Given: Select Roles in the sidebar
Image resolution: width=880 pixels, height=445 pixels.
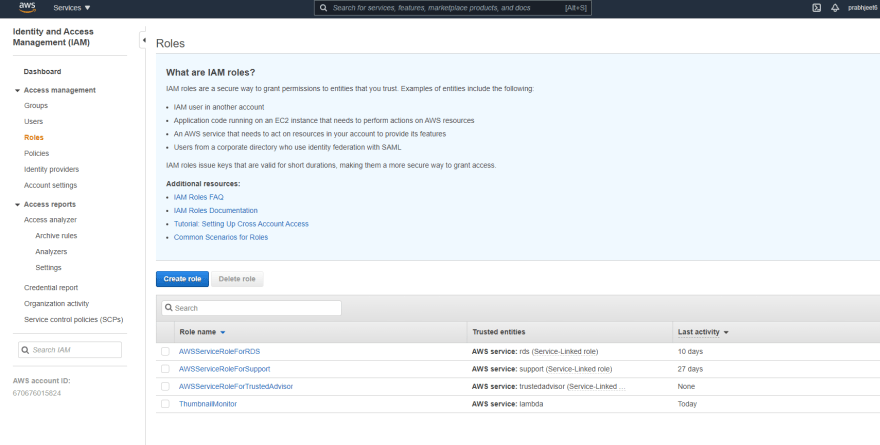Looking at the screenshot, I should point(34,137).
